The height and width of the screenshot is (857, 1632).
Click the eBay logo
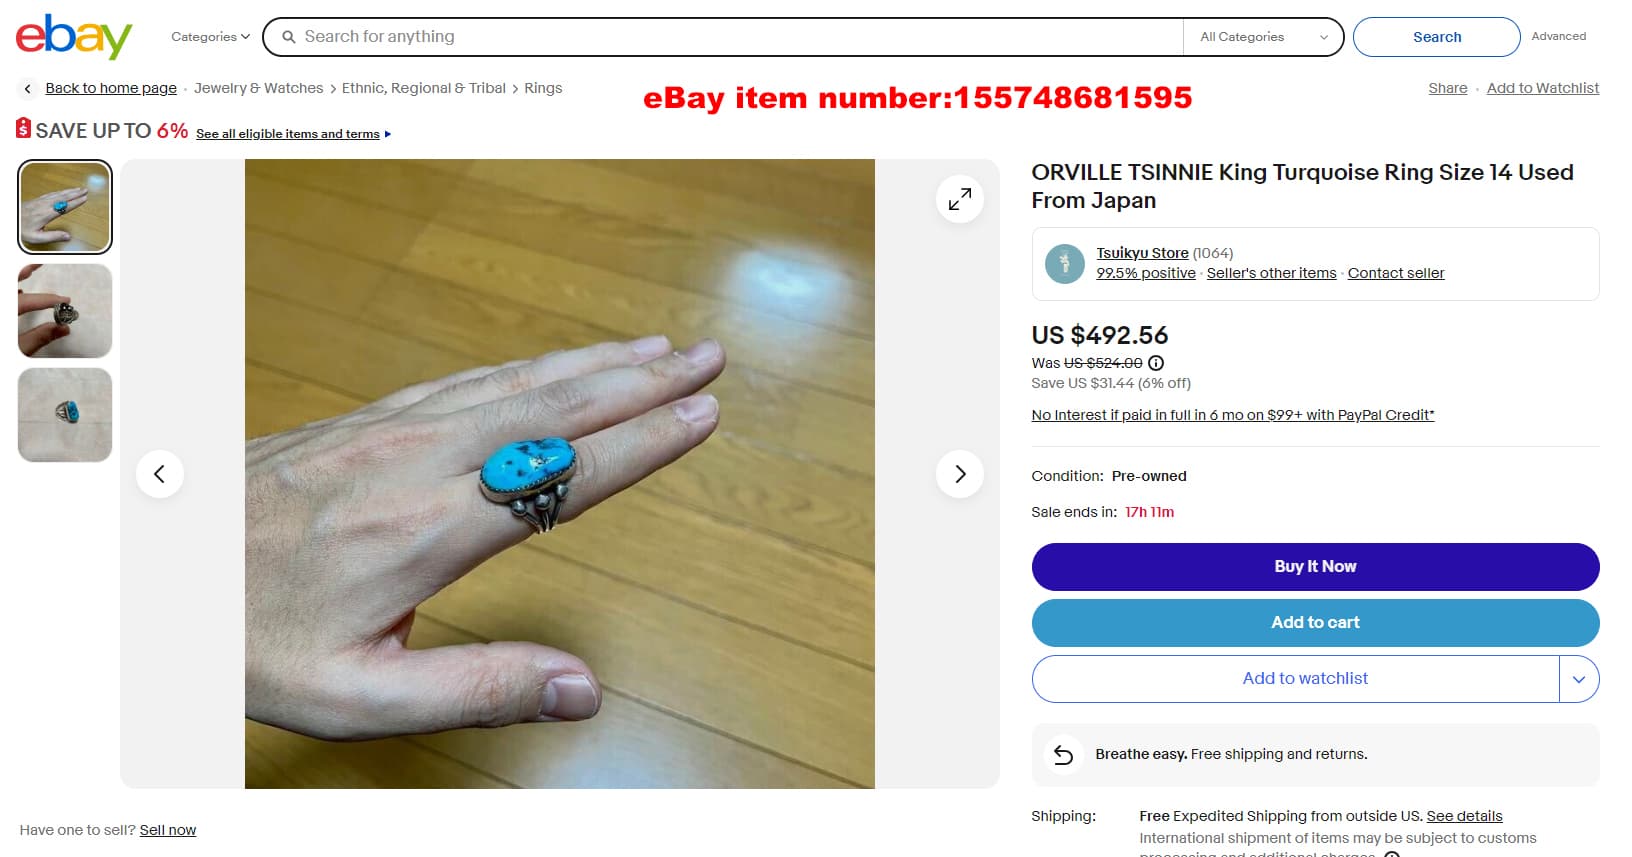point(74,37)
